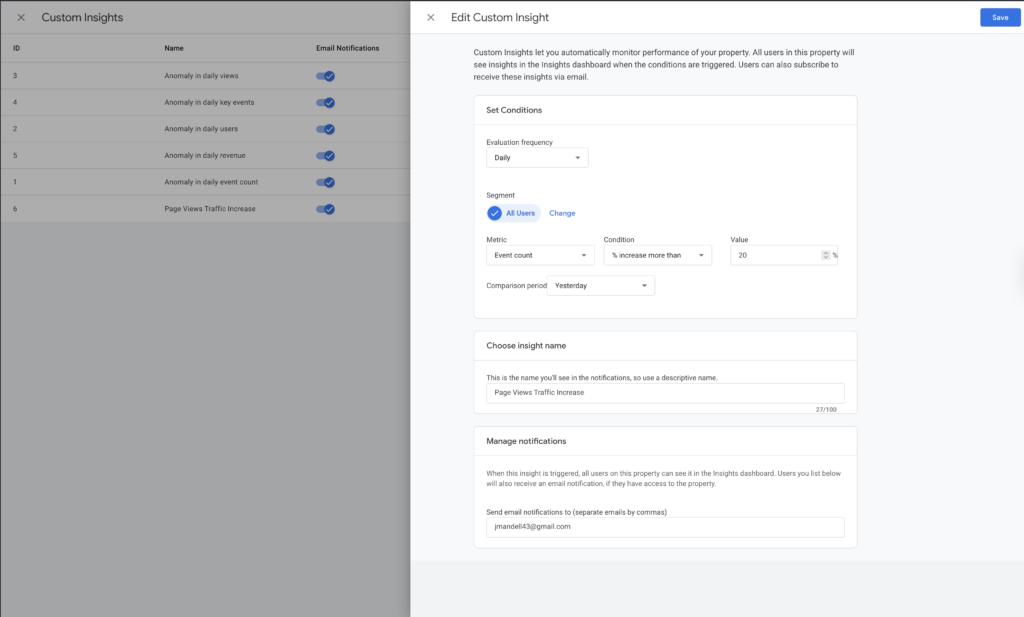Close the Edit Custom Insight panel

coord(431,18)
